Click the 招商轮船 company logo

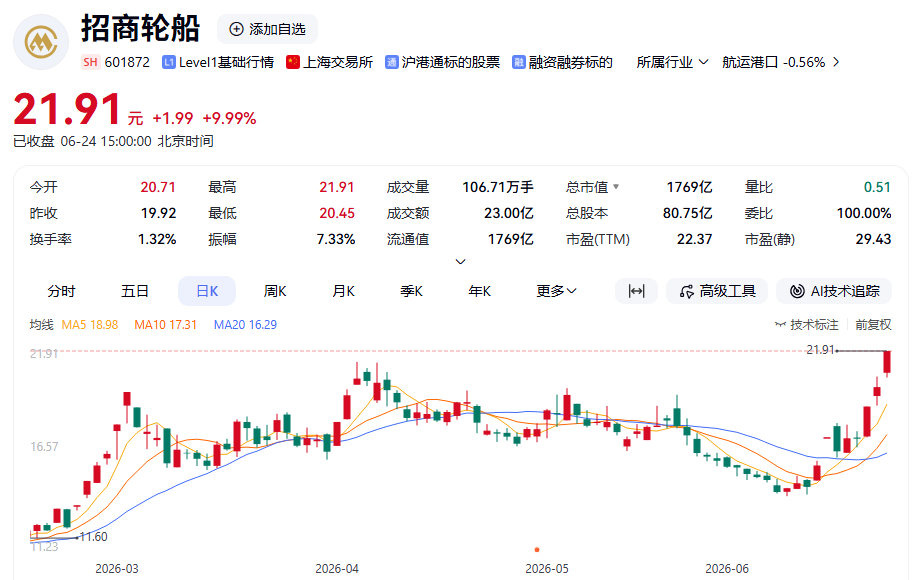[41, 42]
